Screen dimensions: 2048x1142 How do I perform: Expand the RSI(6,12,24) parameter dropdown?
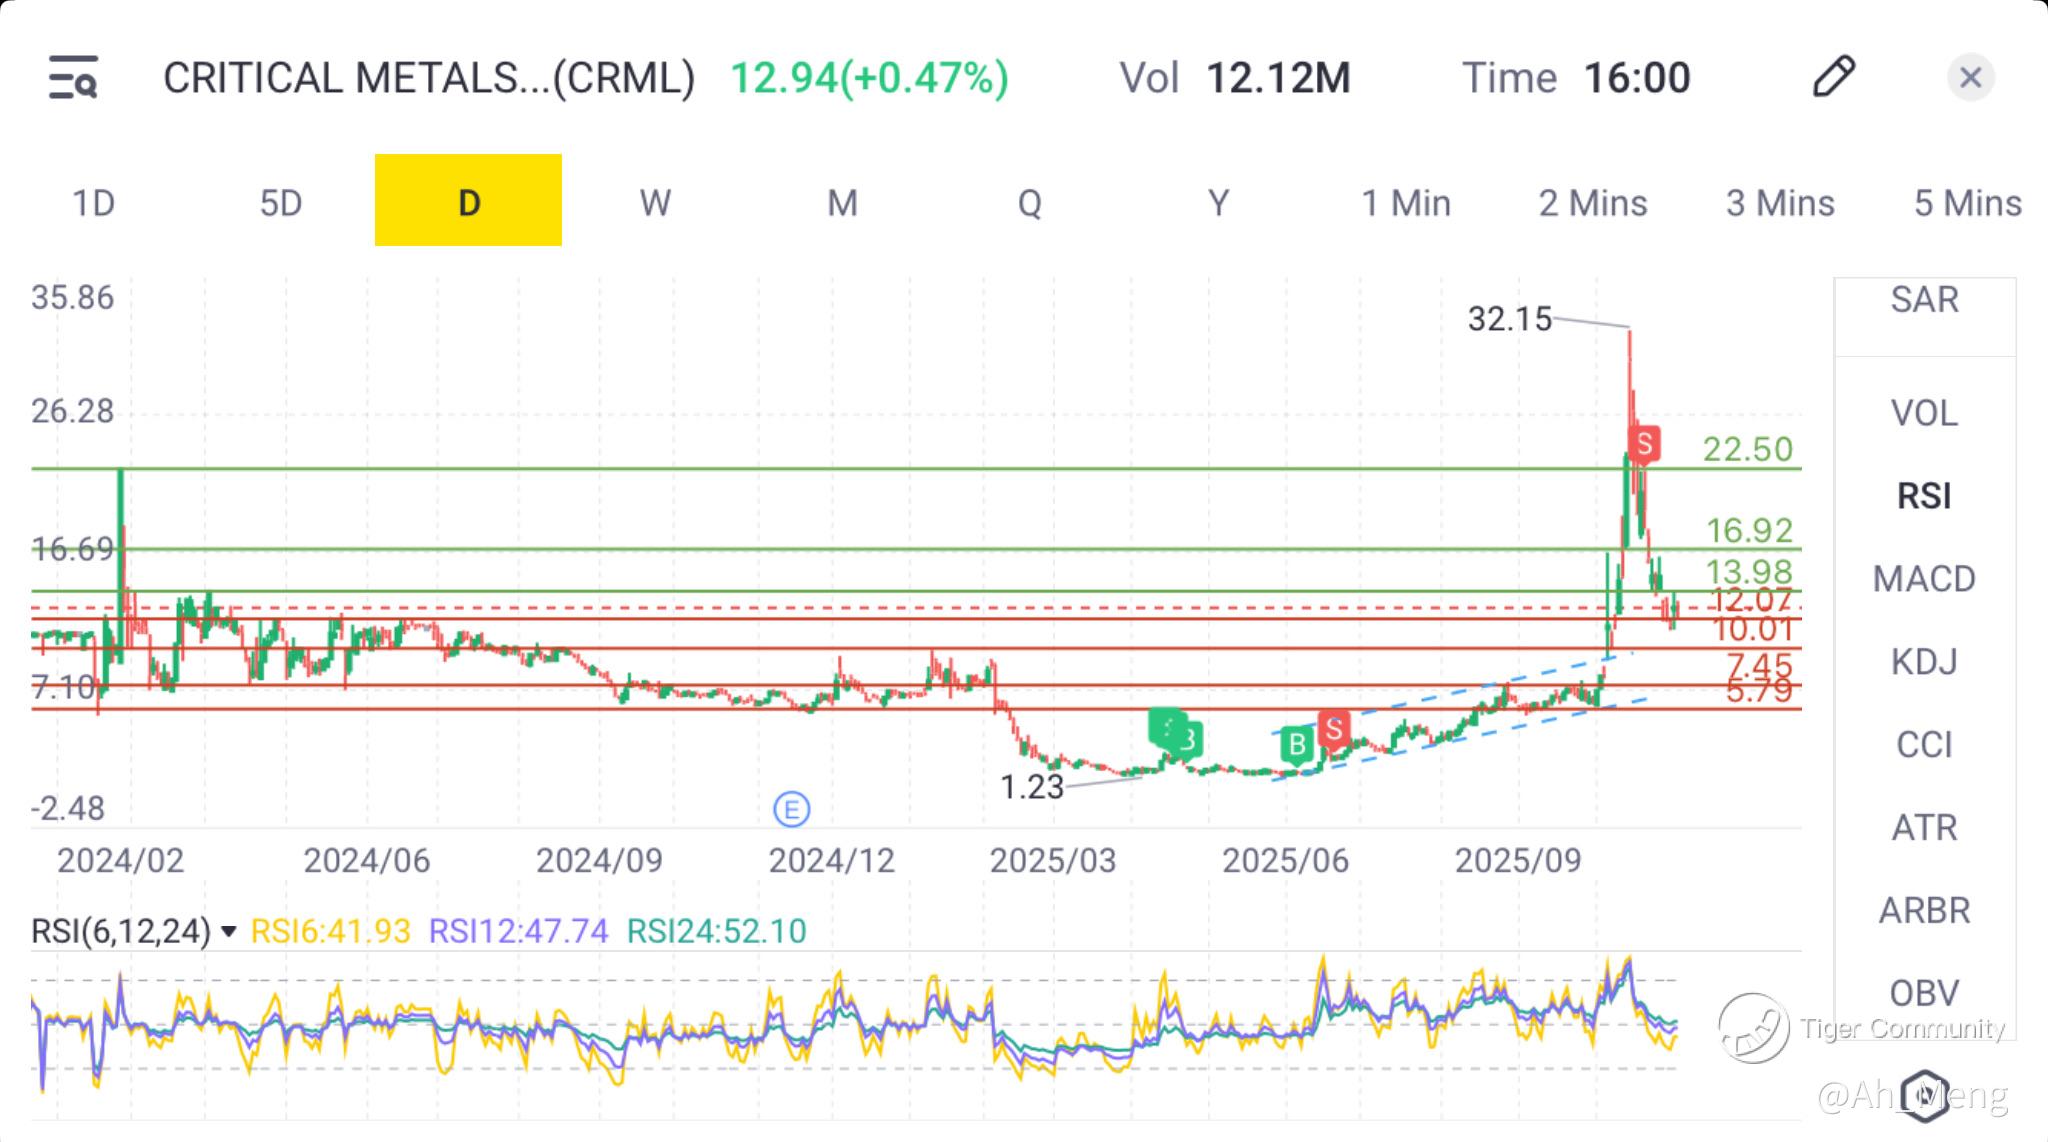228,932
